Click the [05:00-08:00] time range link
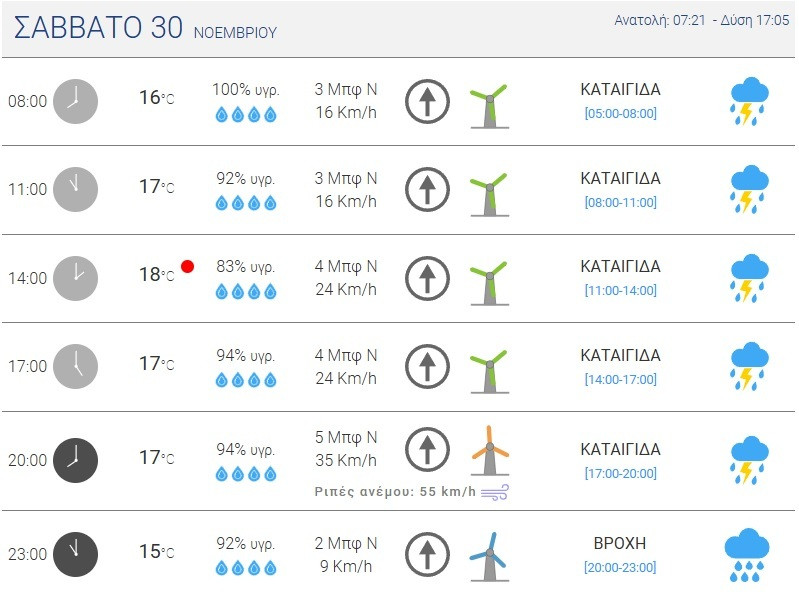 tap(620, 113)
